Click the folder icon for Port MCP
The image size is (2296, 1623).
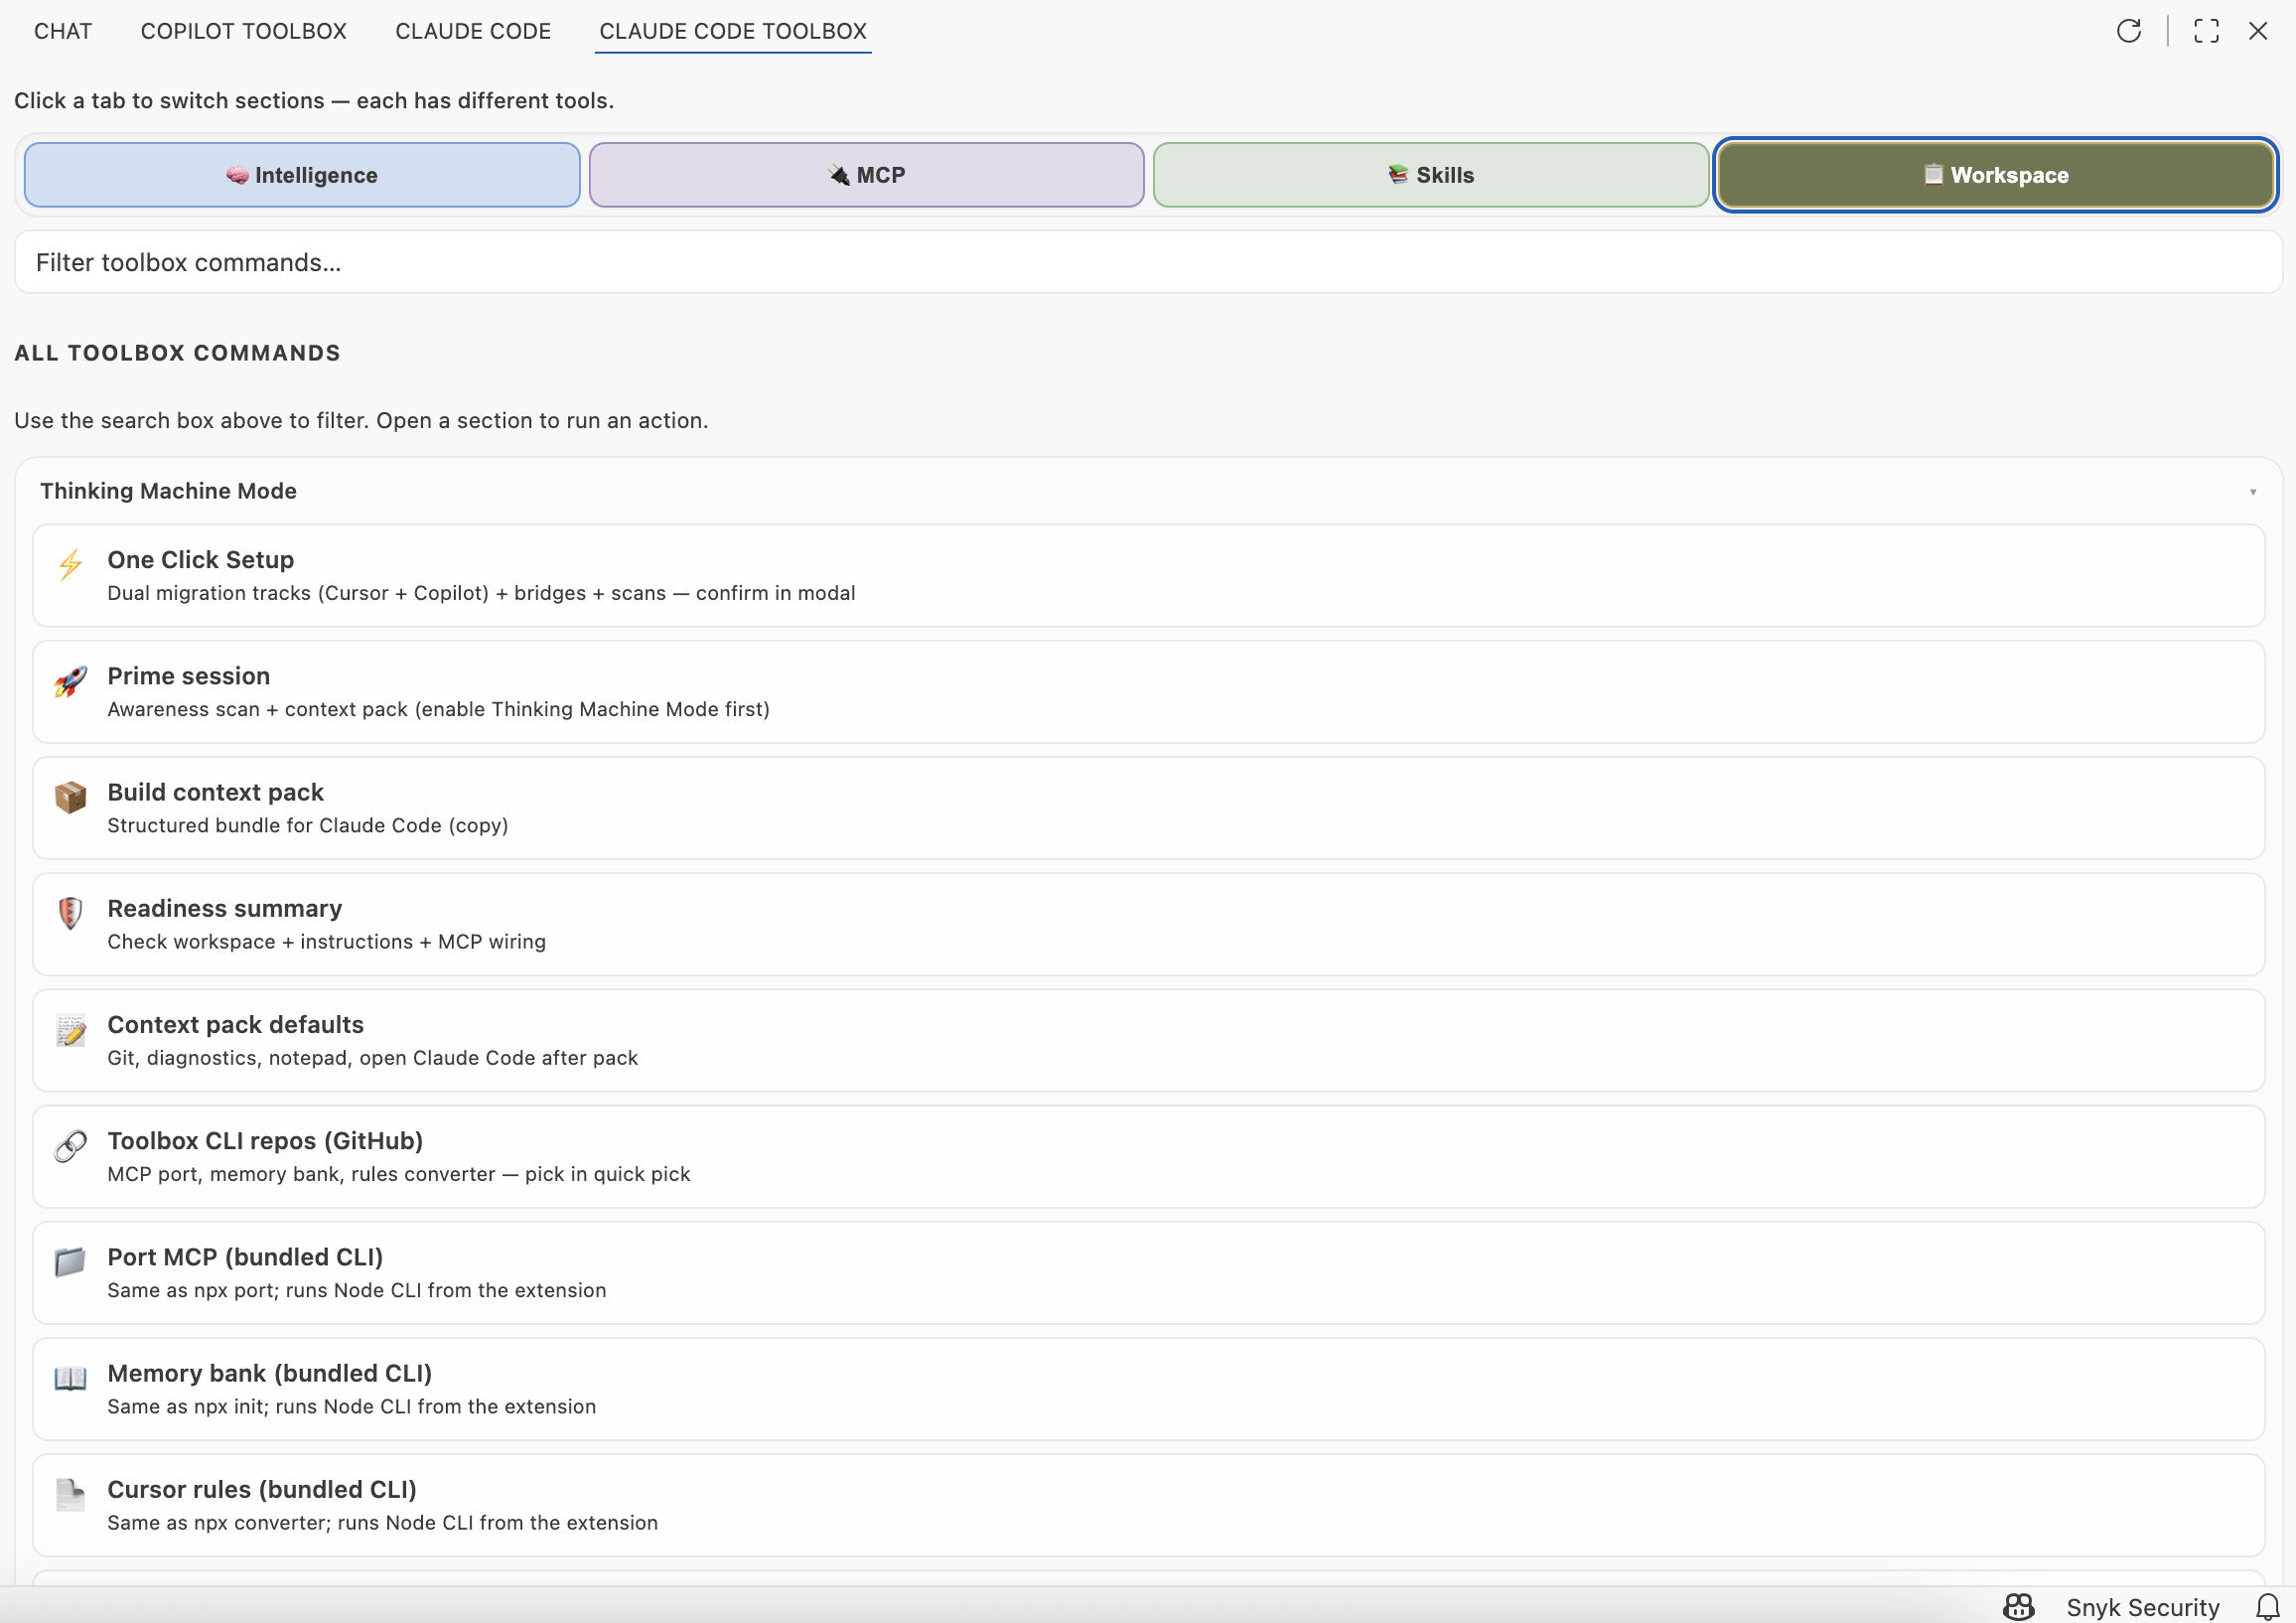point(70,1262)
